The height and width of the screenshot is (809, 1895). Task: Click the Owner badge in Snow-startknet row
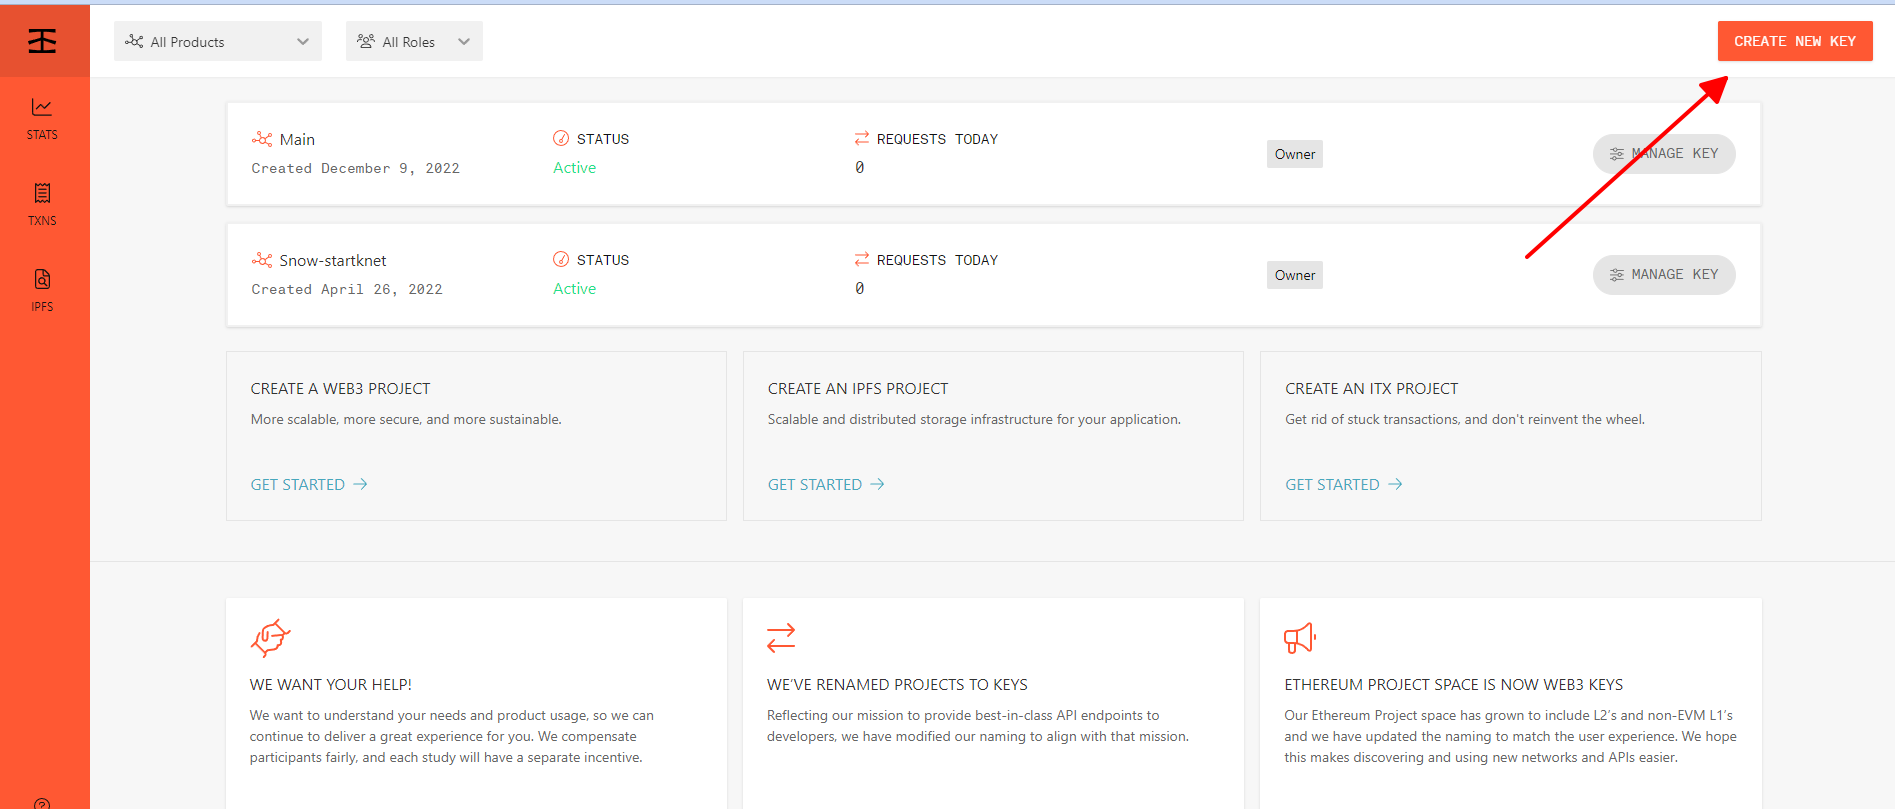tap(1295, 275)
